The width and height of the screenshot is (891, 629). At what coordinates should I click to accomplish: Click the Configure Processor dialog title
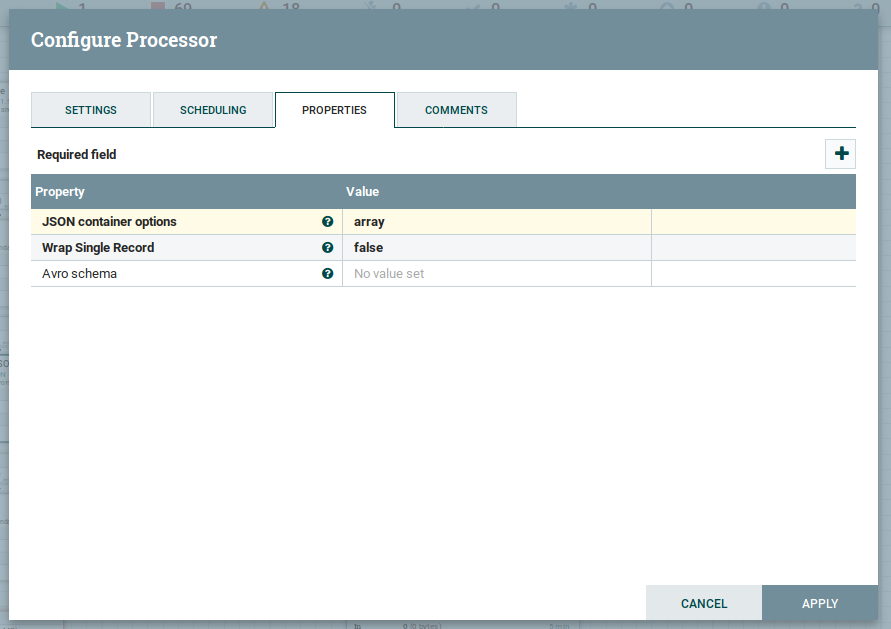124,41
